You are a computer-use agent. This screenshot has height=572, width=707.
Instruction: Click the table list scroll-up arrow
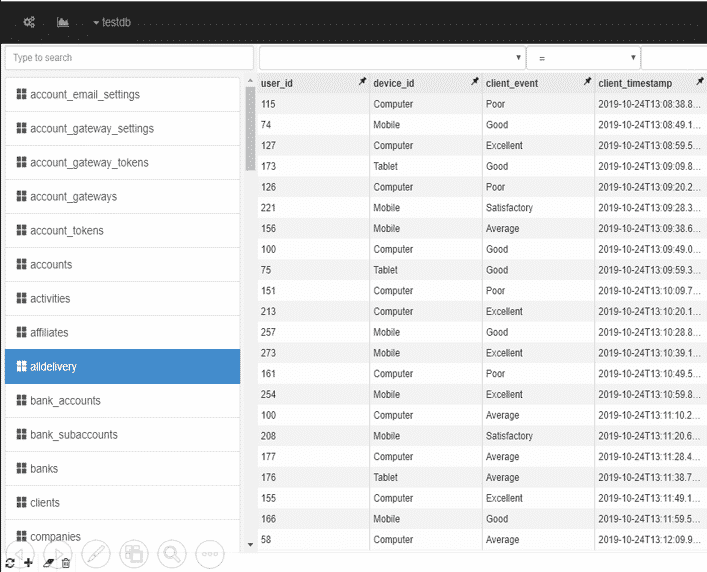[x=250, y=81]
